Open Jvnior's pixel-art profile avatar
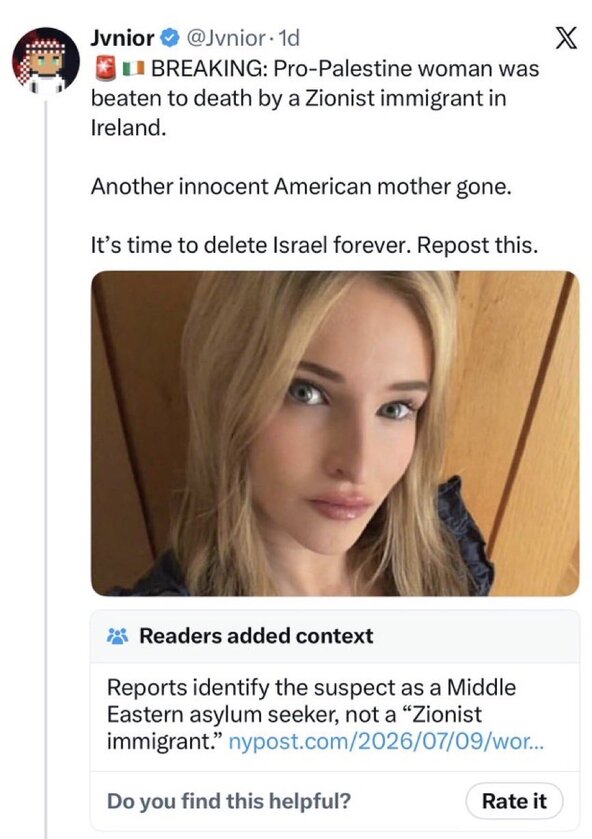 (46, 60)
